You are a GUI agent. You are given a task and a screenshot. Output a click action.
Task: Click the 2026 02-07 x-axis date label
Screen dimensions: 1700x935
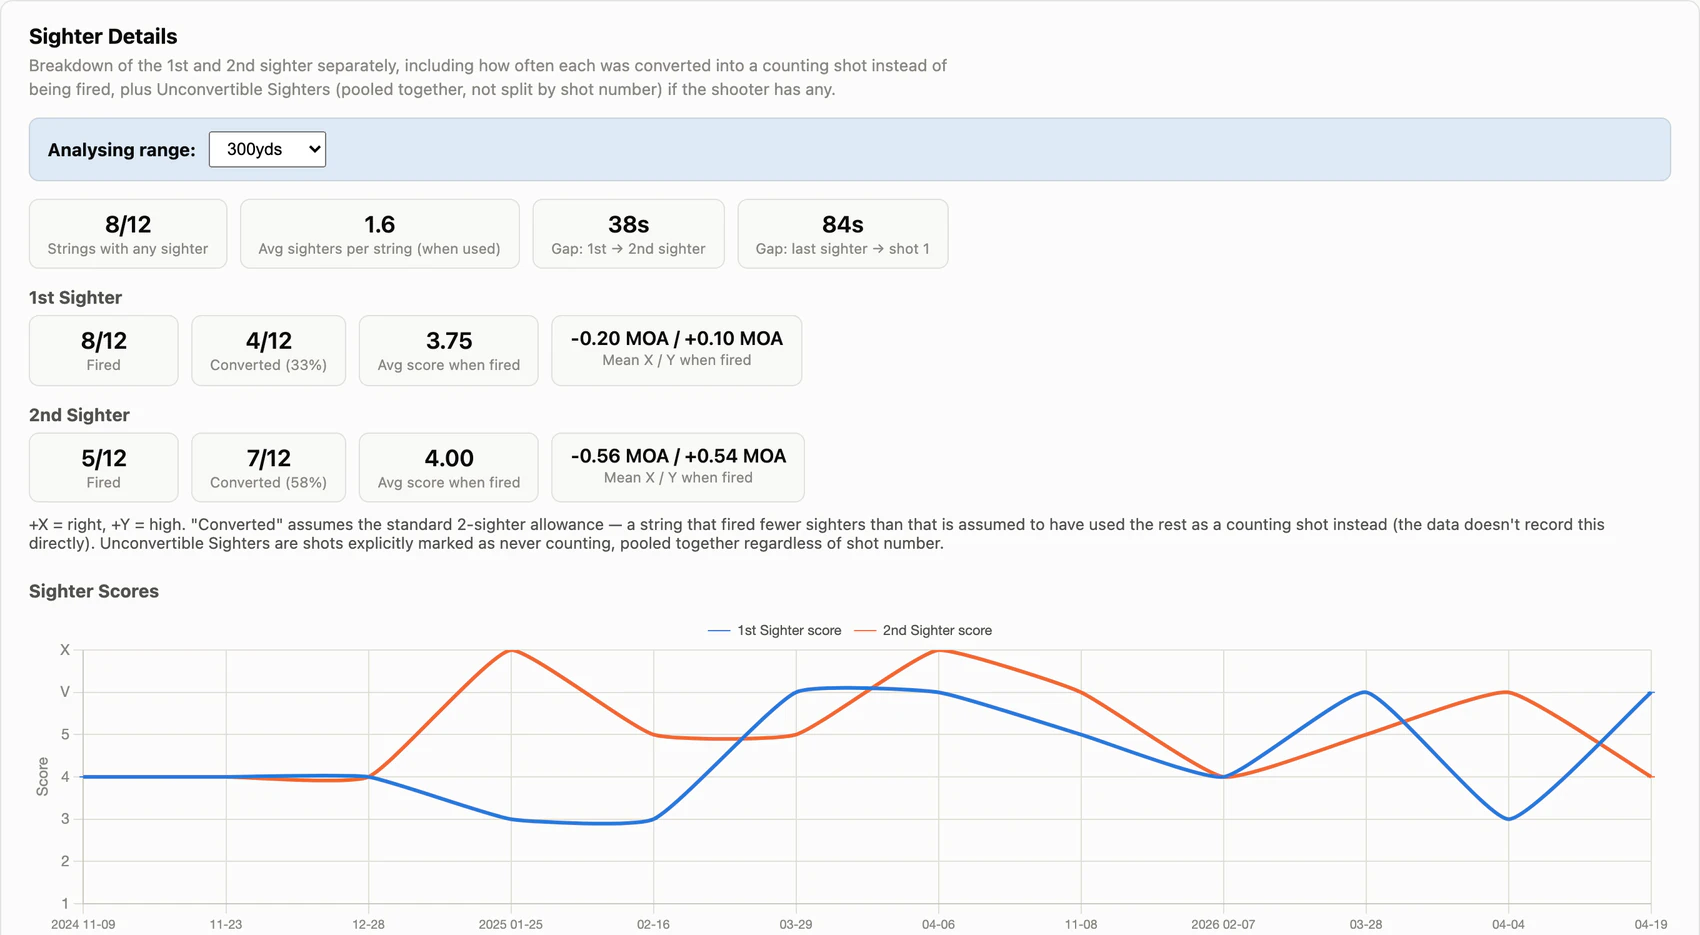coord(1223,924)
